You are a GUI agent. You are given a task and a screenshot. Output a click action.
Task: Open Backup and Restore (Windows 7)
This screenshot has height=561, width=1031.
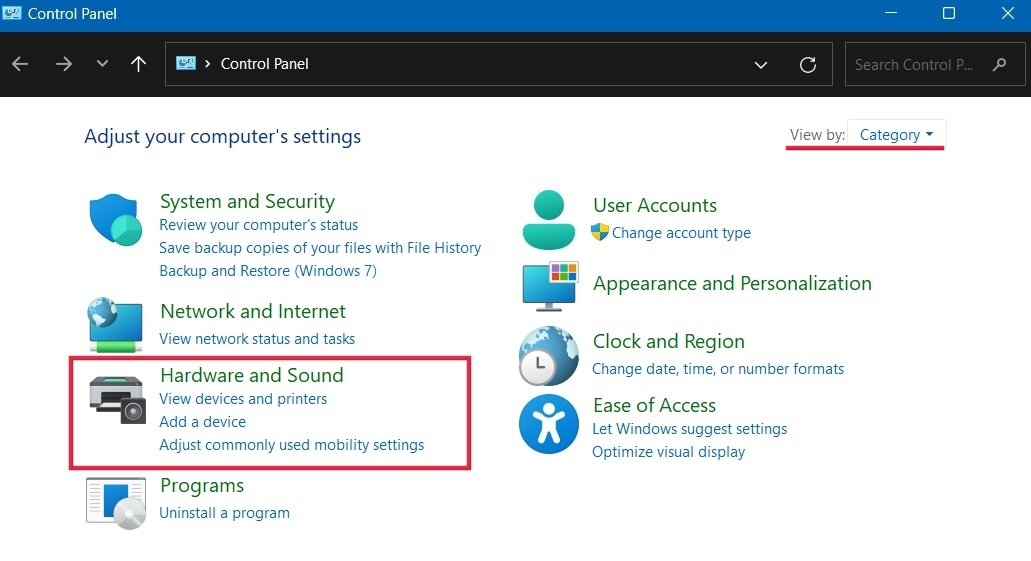268,271
